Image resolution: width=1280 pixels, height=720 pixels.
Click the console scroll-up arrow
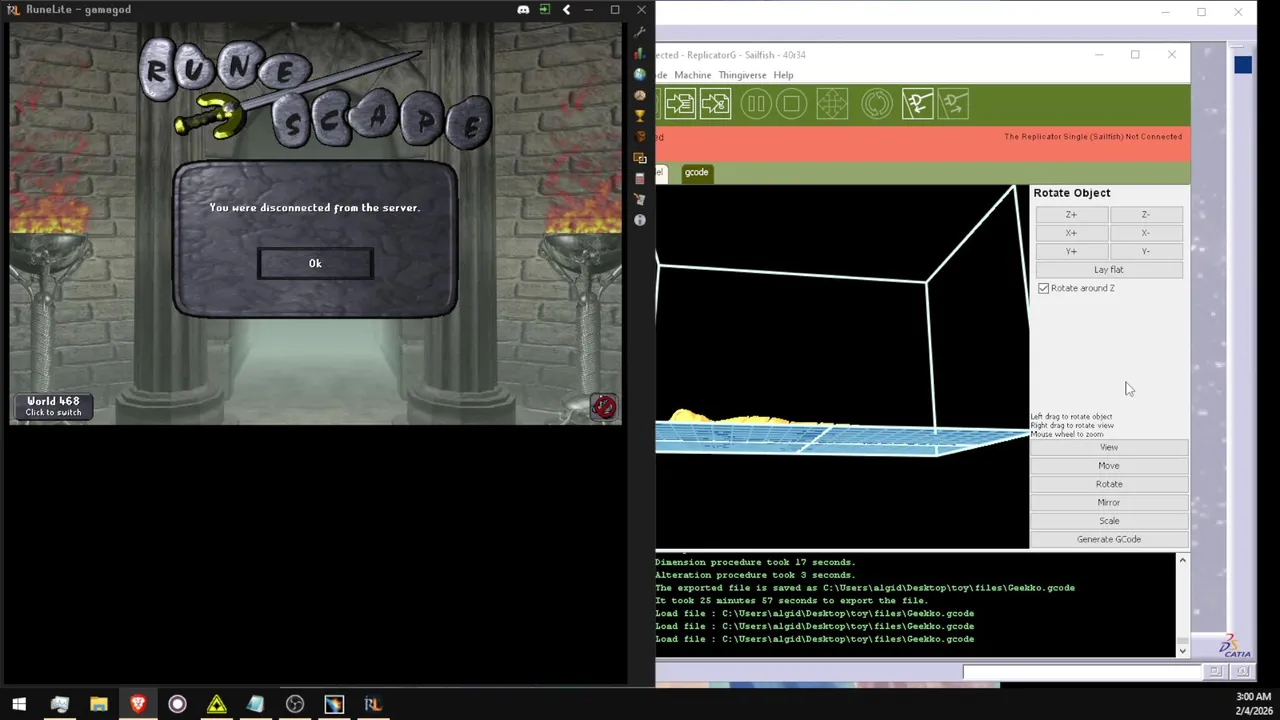[1182, 561]
